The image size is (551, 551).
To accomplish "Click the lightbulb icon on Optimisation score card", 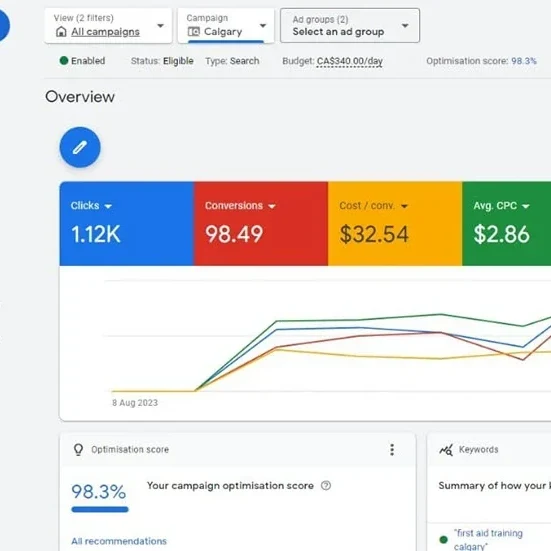I will coord(78,449).
